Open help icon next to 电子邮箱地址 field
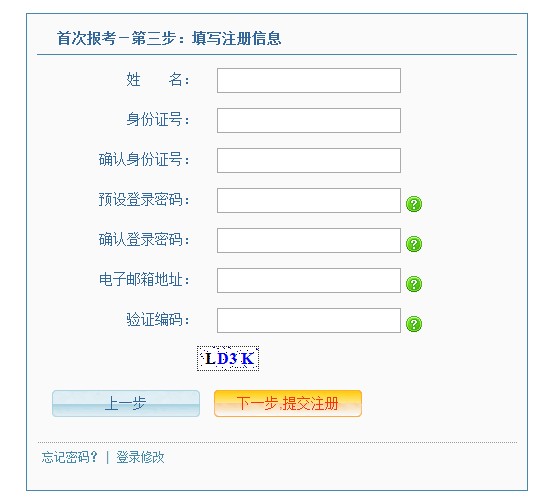Screen dimensions: 536x502 [414, 284]
